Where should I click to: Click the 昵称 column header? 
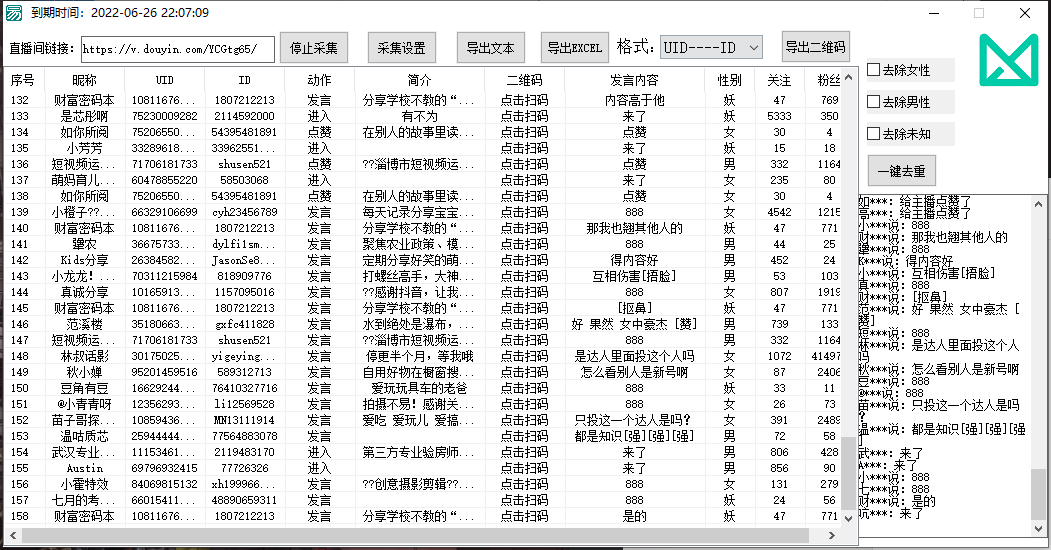click(84, 80)
